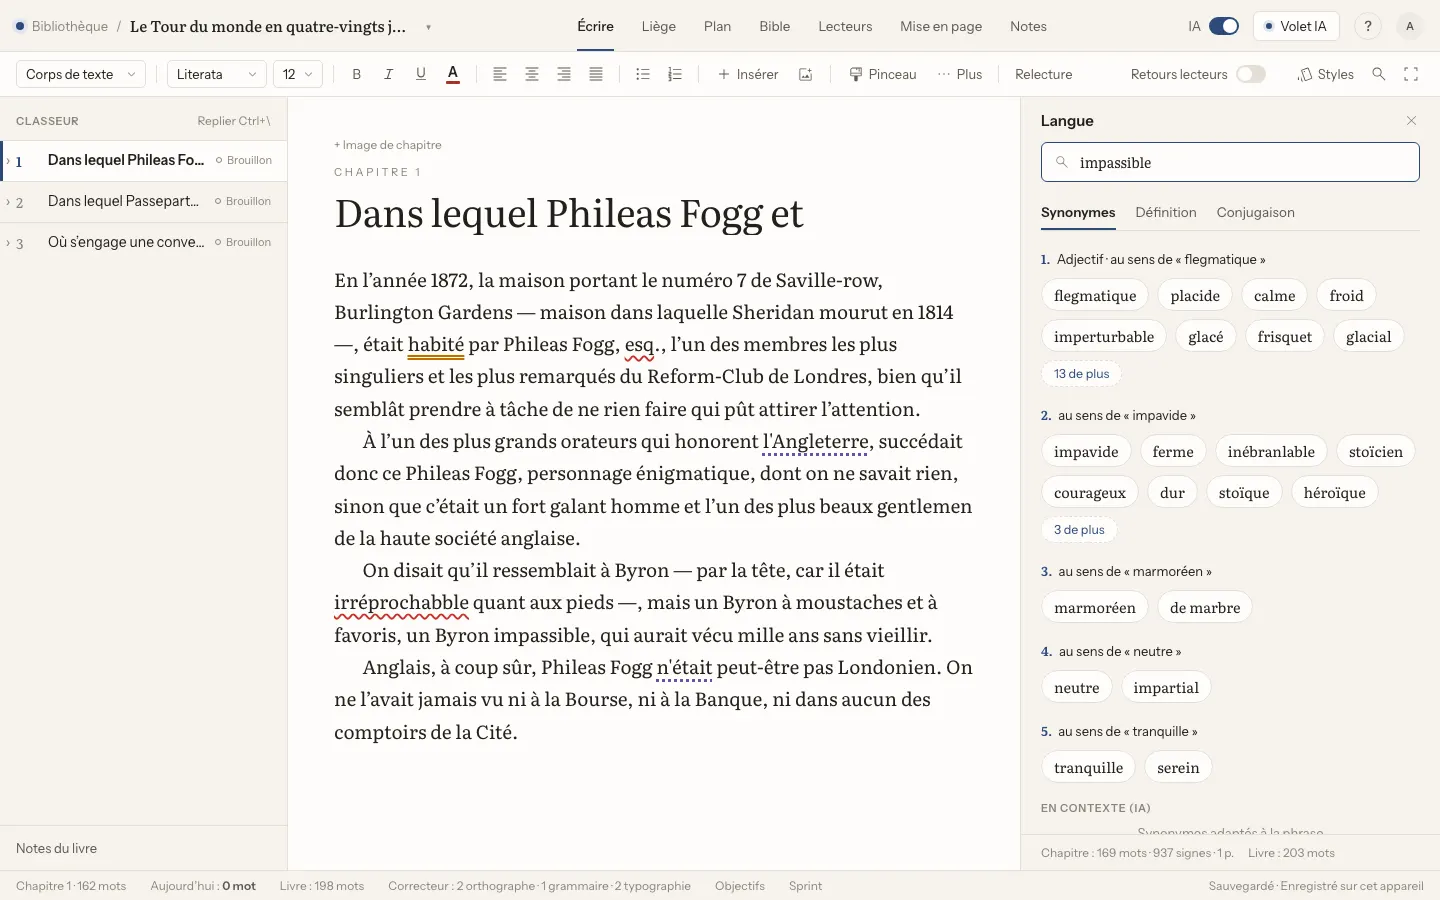Open the Plan tab
The width and height of the screenshot is (1440, 900).
point(717,26)
